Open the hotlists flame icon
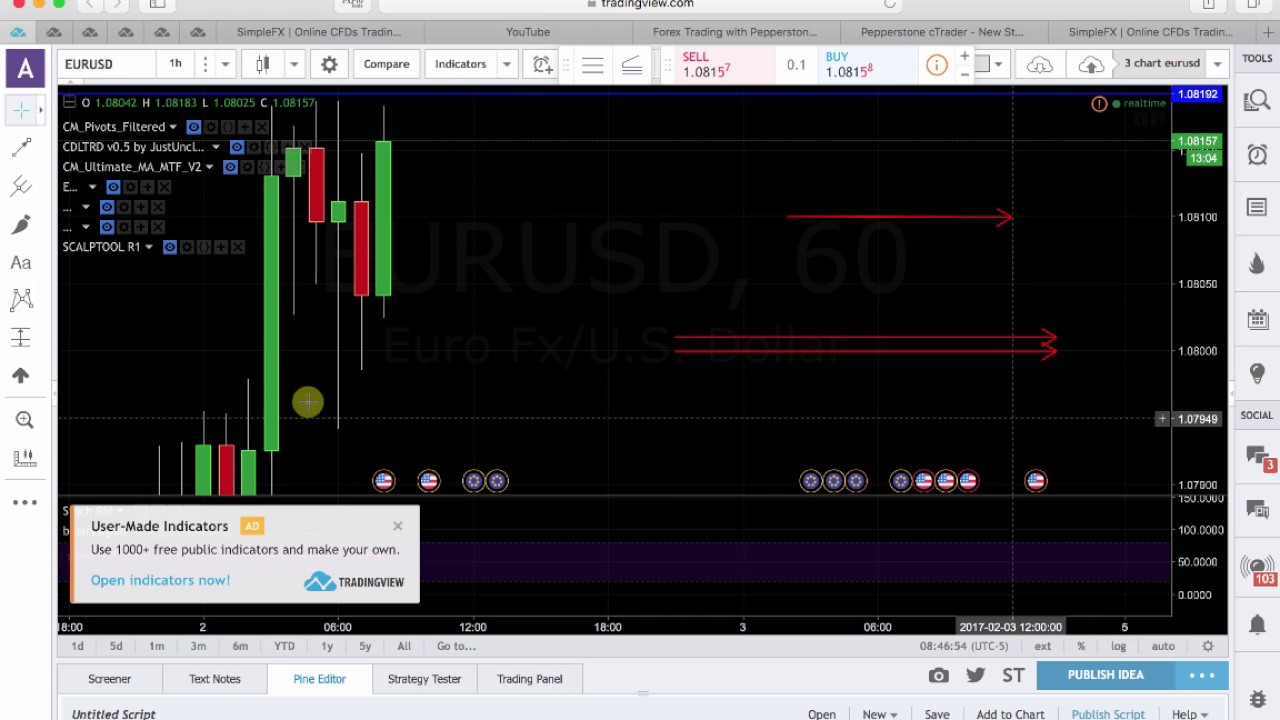The height and width of the screenshot is (720, 1280). pyautogui.click(x=1257, y=264)
